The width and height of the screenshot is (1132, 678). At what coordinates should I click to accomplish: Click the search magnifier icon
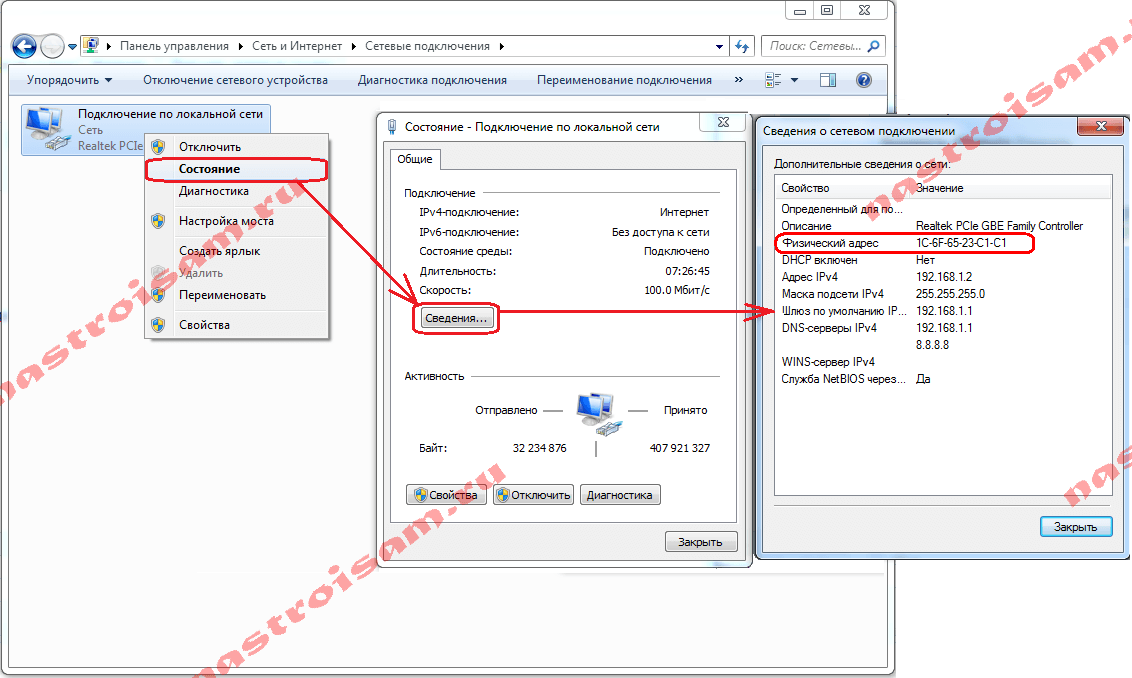click(x=873, y=46)
